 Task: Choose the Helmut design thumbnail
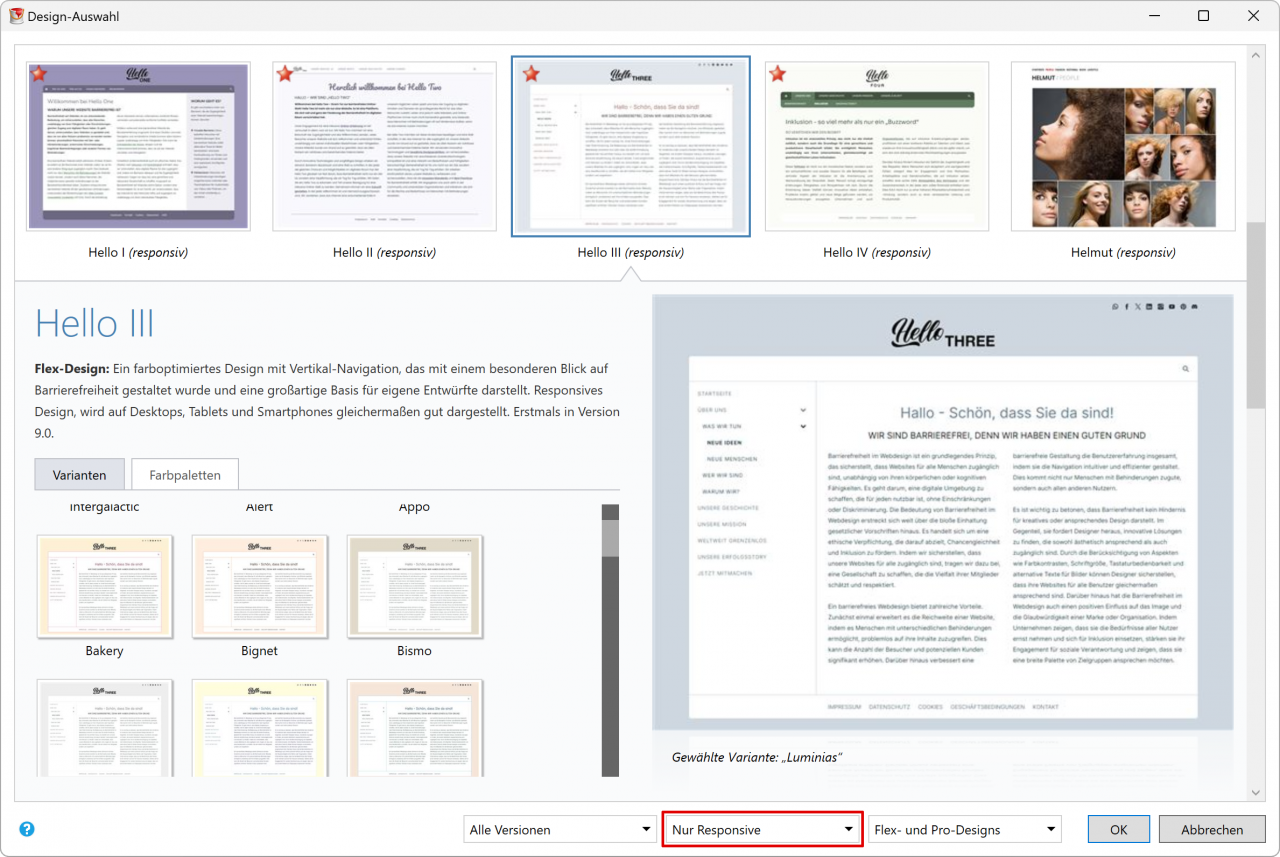click(1122, 146)
